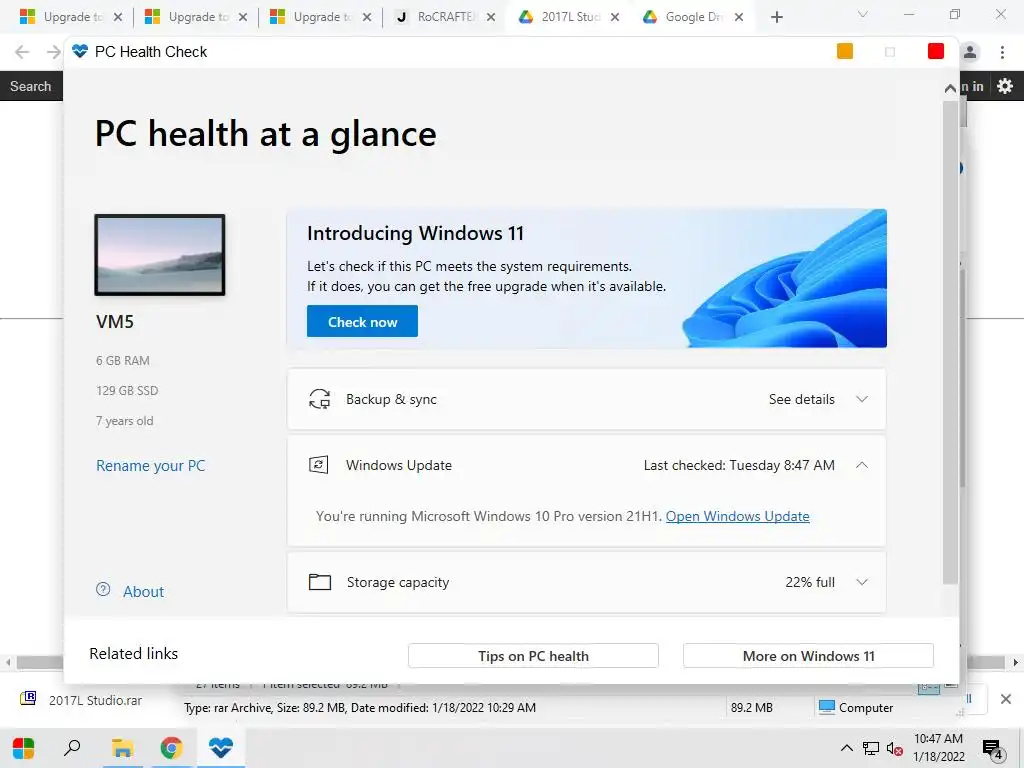Close the Chrome downloads bar
Image resolution: width=1024 pixels, height=768 pixels.
point(1006,699)
